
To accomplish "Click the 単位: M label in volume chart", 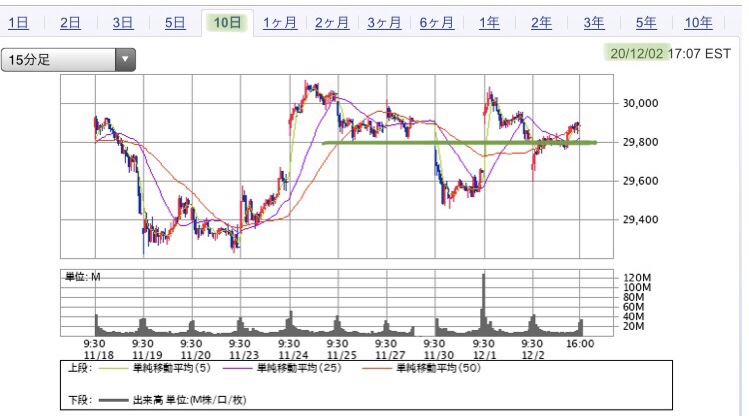I will [83, 277].
